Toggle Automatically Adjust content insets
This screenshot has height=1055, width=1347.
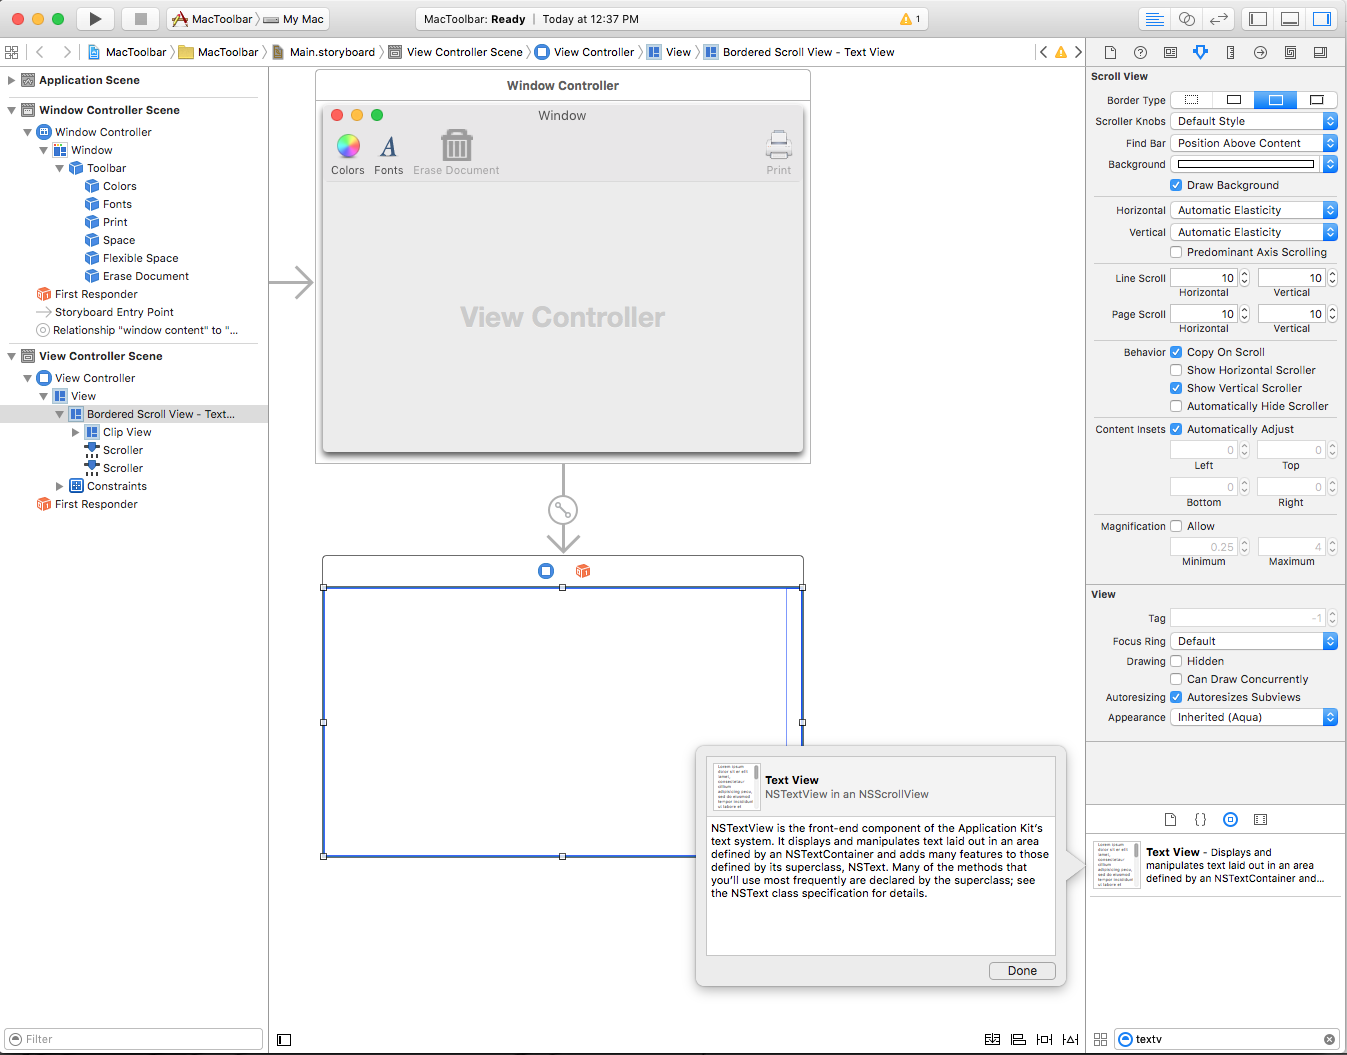coord(1176,429)
